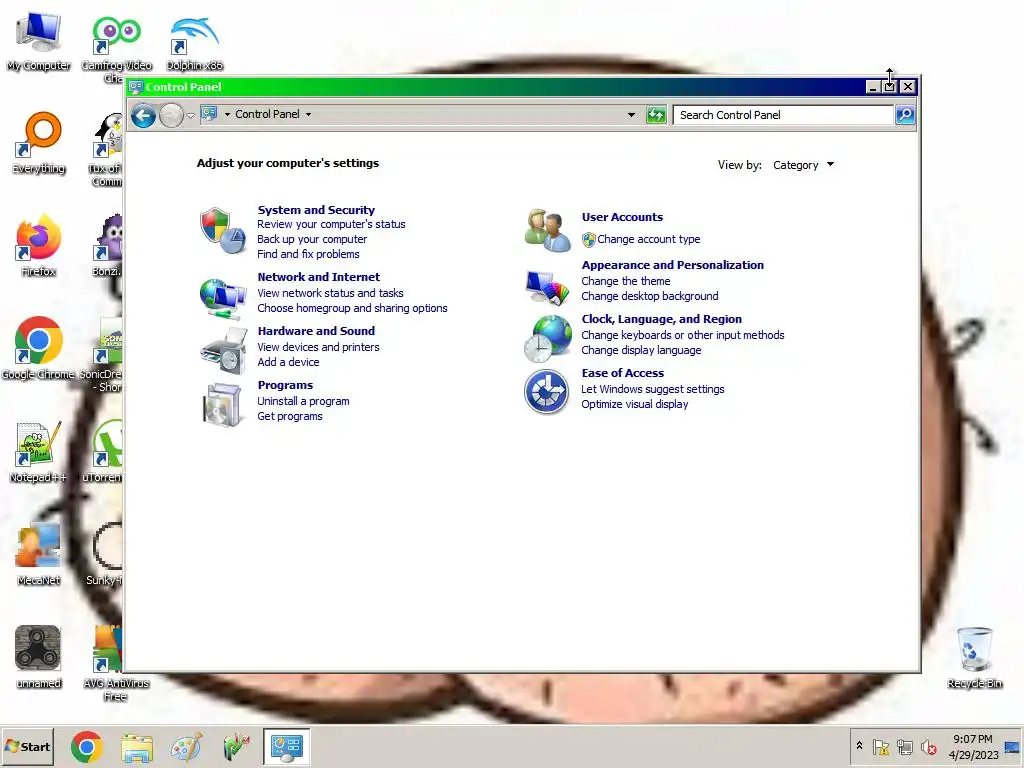
Task: Open Clock, Language, and Region globe icon
Action: pyautogui.click(x=547, y=338)
